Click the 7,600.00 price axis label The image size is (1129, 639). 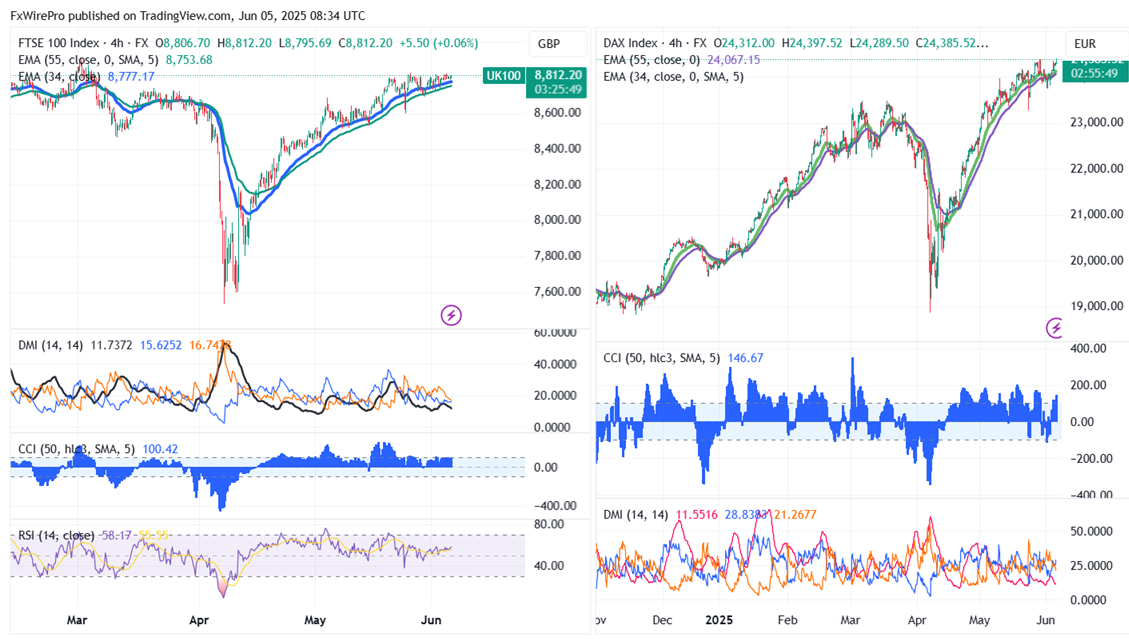(x=557, y=292)
